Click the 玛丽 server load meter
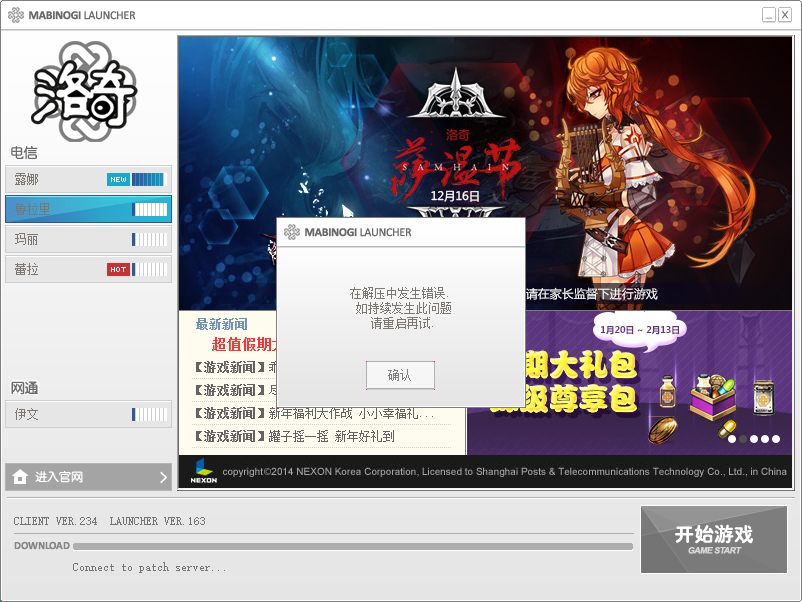 click(x=149, y=239)
